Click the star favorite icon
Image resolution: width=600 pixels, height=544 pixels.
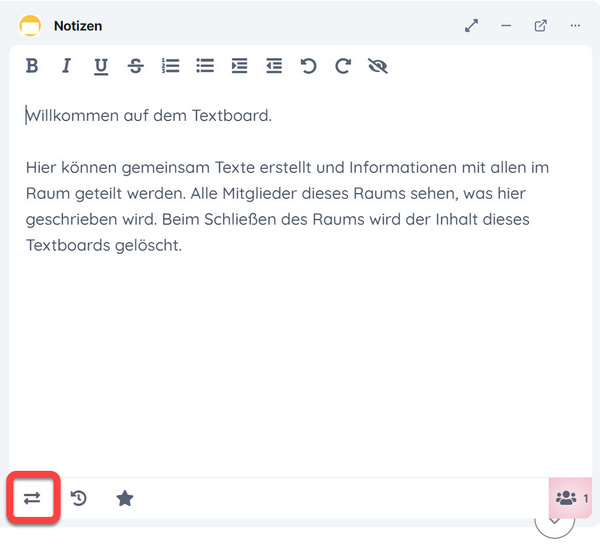pos(125,498)
